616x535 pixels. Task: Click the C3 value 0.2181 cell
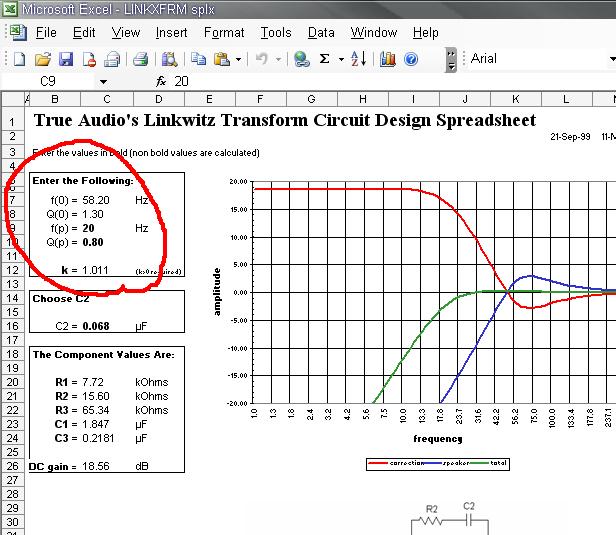click(x=98, y=438)
